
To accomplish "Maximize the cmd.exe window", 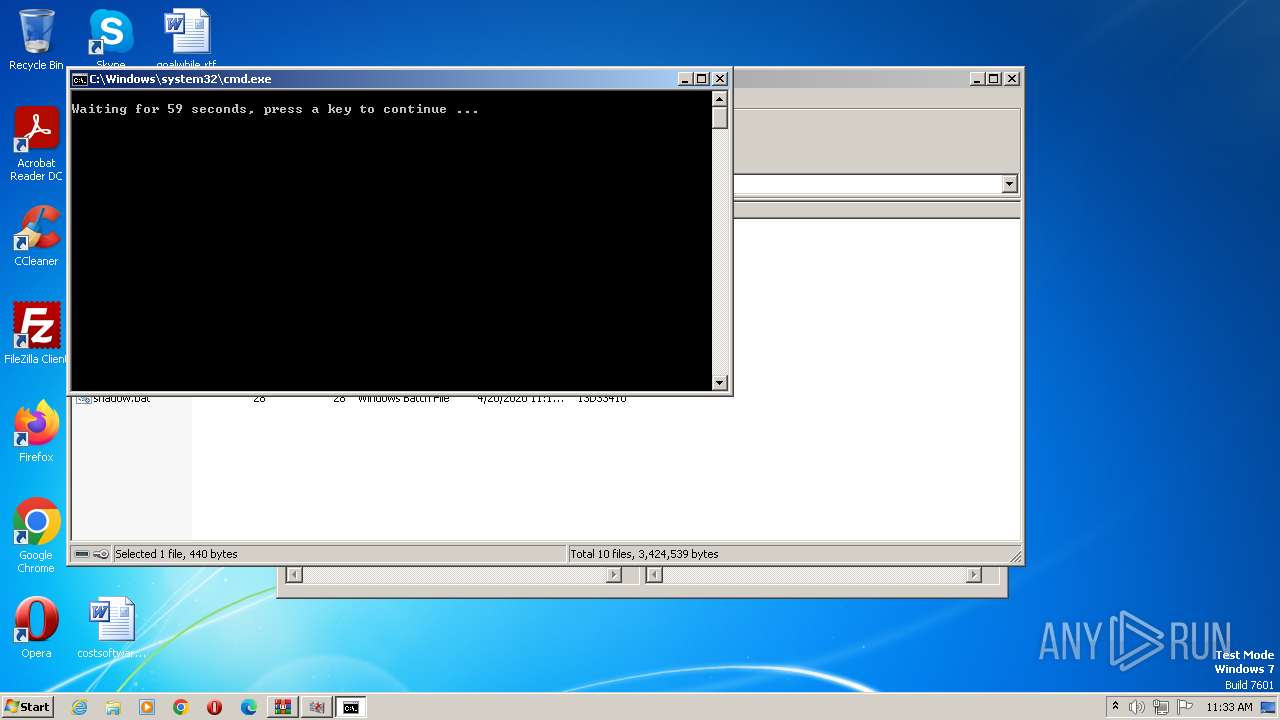I will [702, 79].
